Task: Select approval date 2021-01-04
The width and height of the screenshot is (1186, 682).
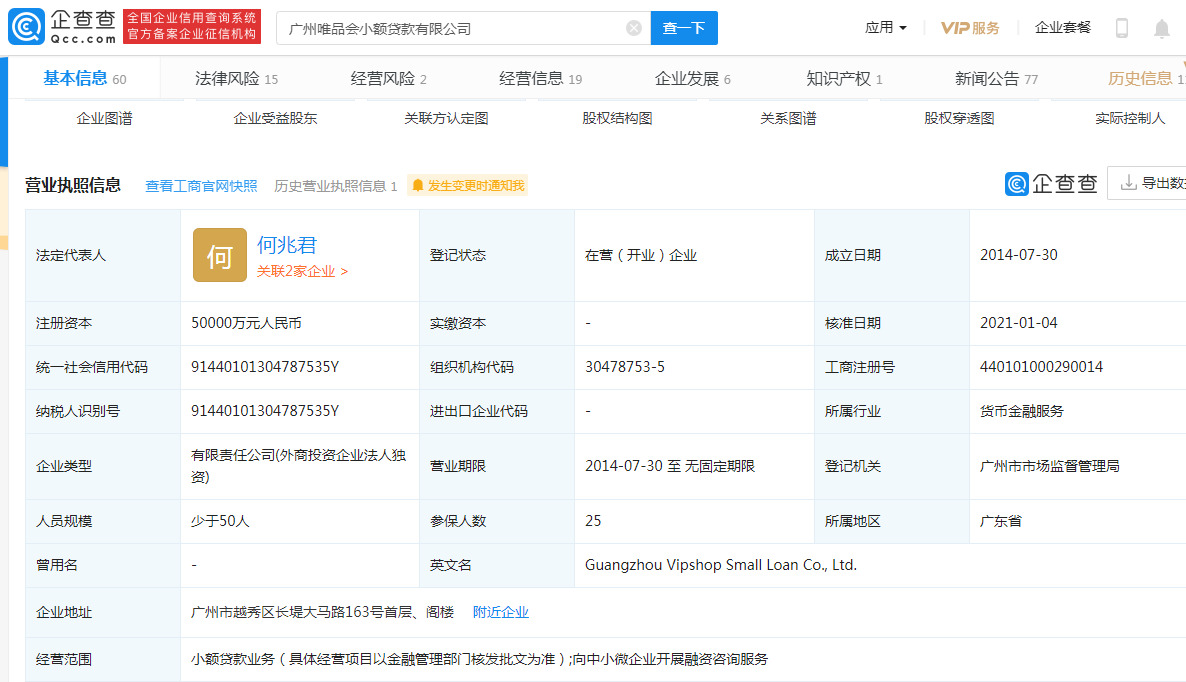Action: (x=1018, y=323)
